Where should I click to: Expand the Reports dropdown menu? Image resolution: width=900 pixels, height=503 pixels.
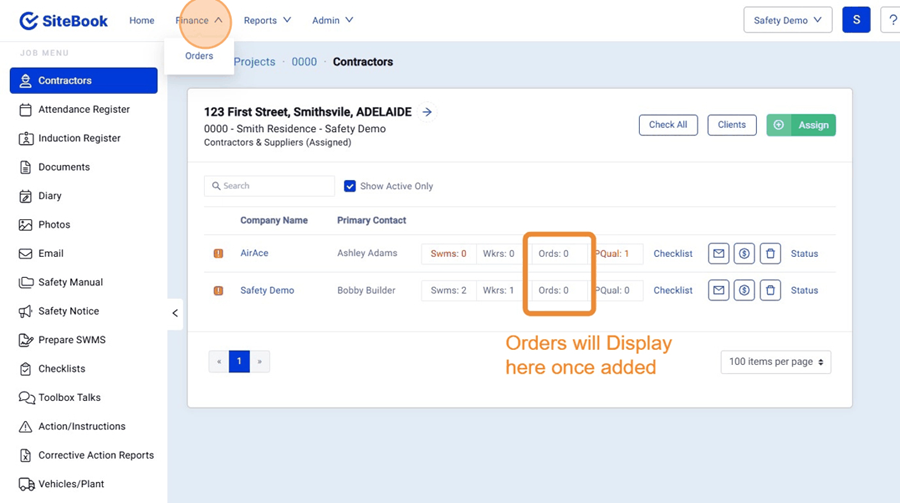[267, 20]
